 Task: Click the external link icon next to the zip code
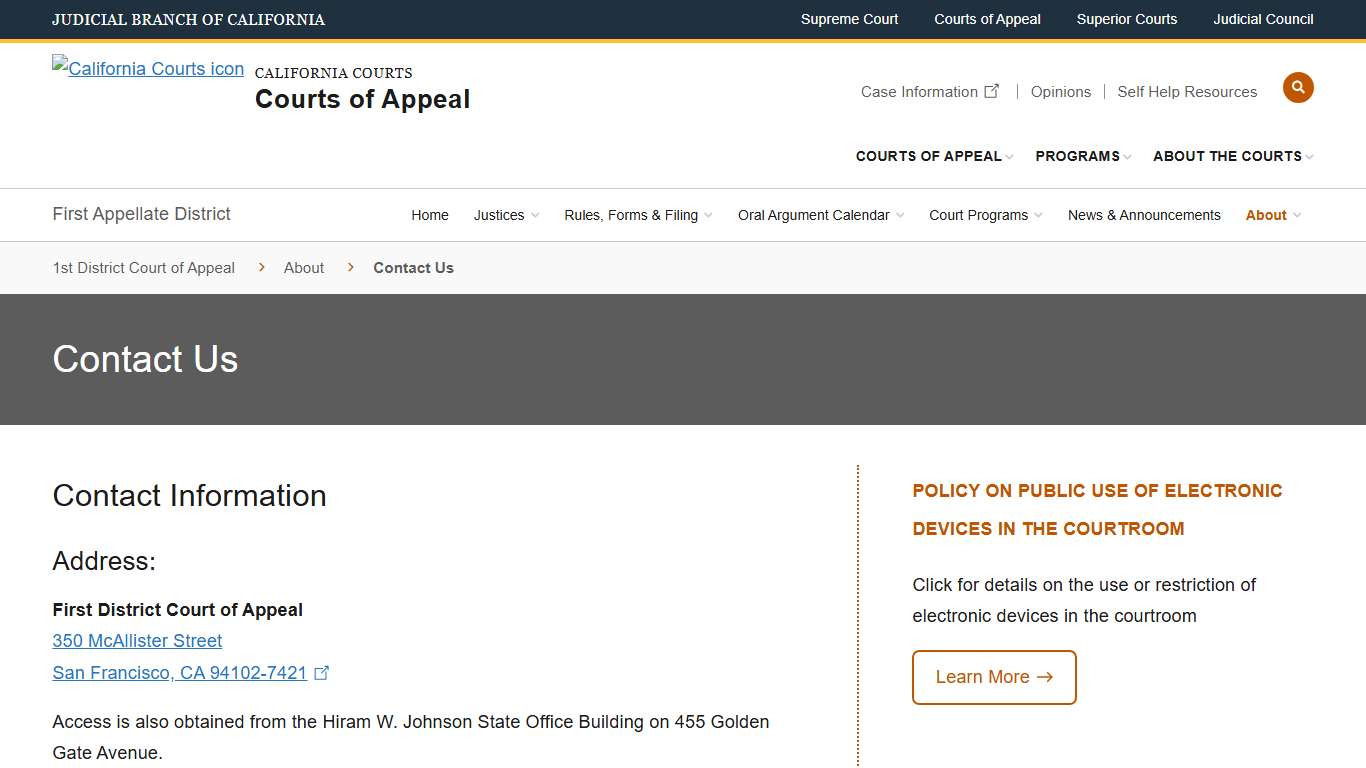tap(322, 673)
